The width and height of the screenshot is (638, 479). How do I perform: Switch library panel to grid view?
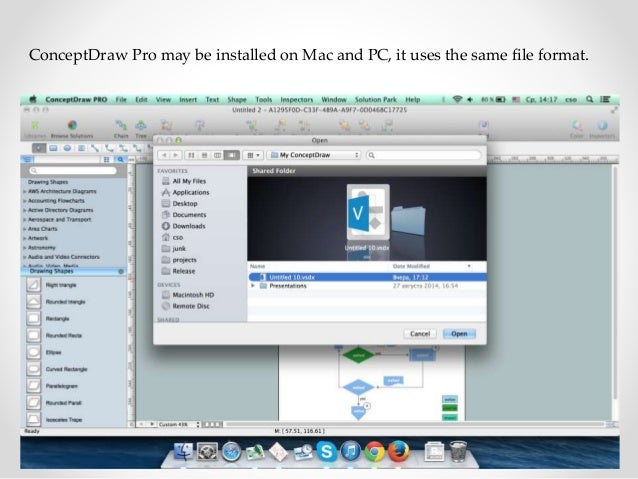[x=107, y=160]
